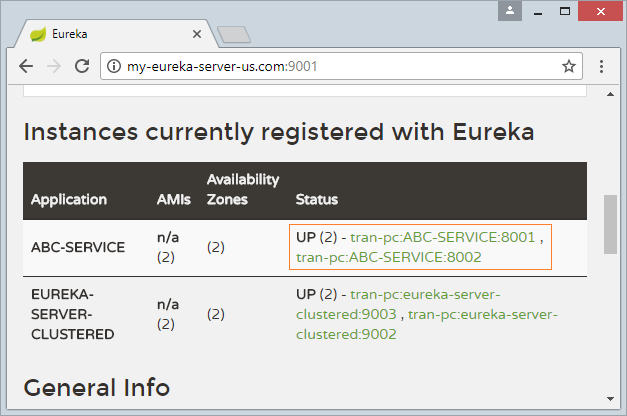Open the tran-pc:ABC-SERVICE:8001 instance link
Image resolution: width=627 pixels, height=416 pixels.
click(x=443, y=237)
